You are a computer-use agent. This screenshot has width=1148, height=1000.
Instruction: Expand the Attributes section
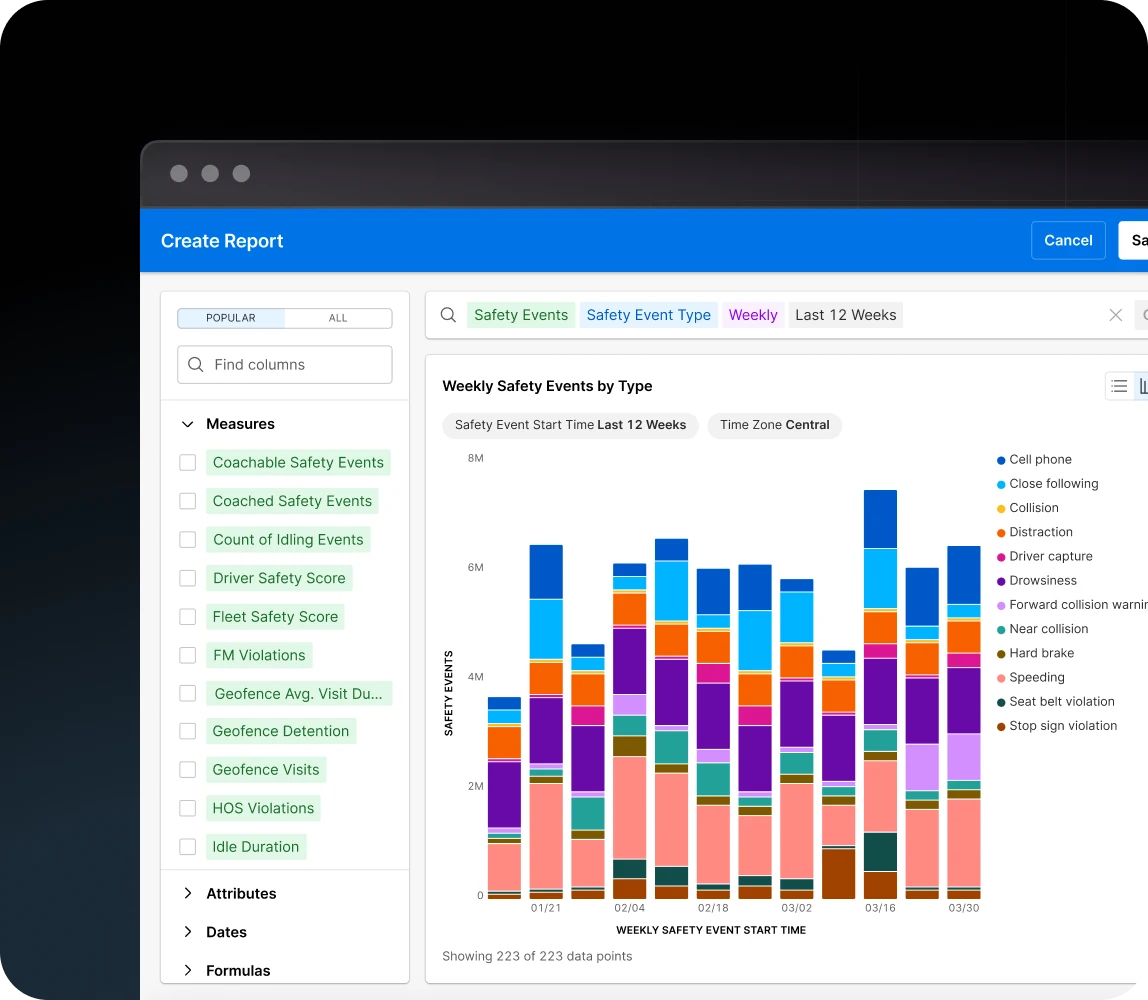click(187, 893)
